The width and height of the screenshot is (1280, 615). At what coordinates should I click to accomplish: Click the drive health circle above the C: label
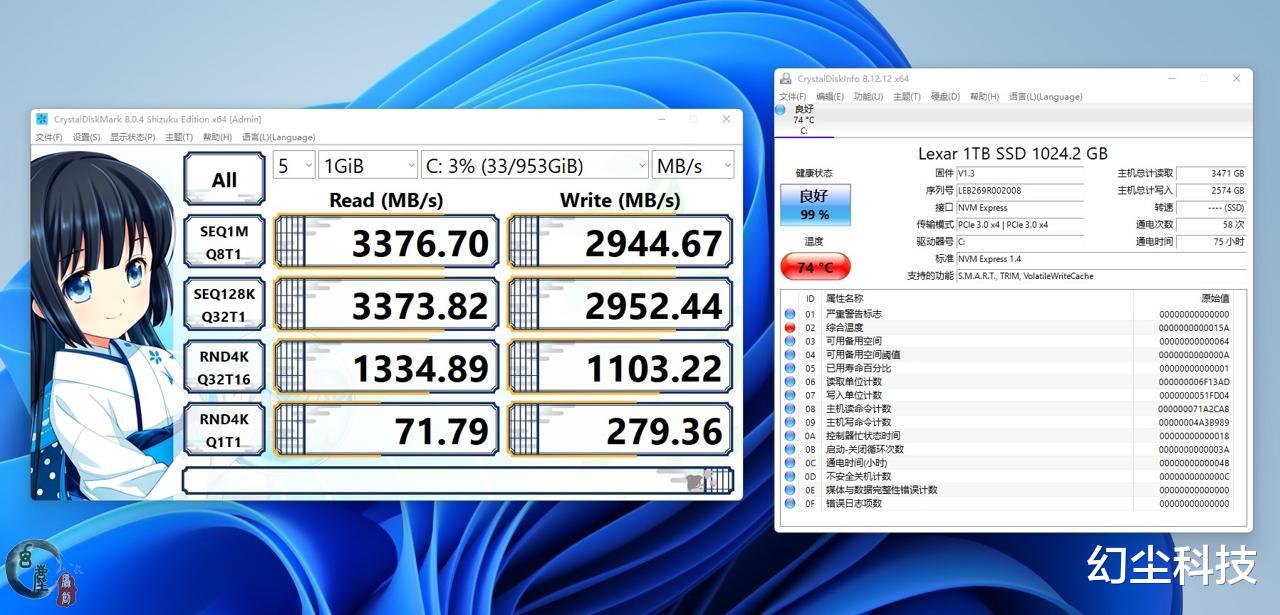[x=781, y=110]
